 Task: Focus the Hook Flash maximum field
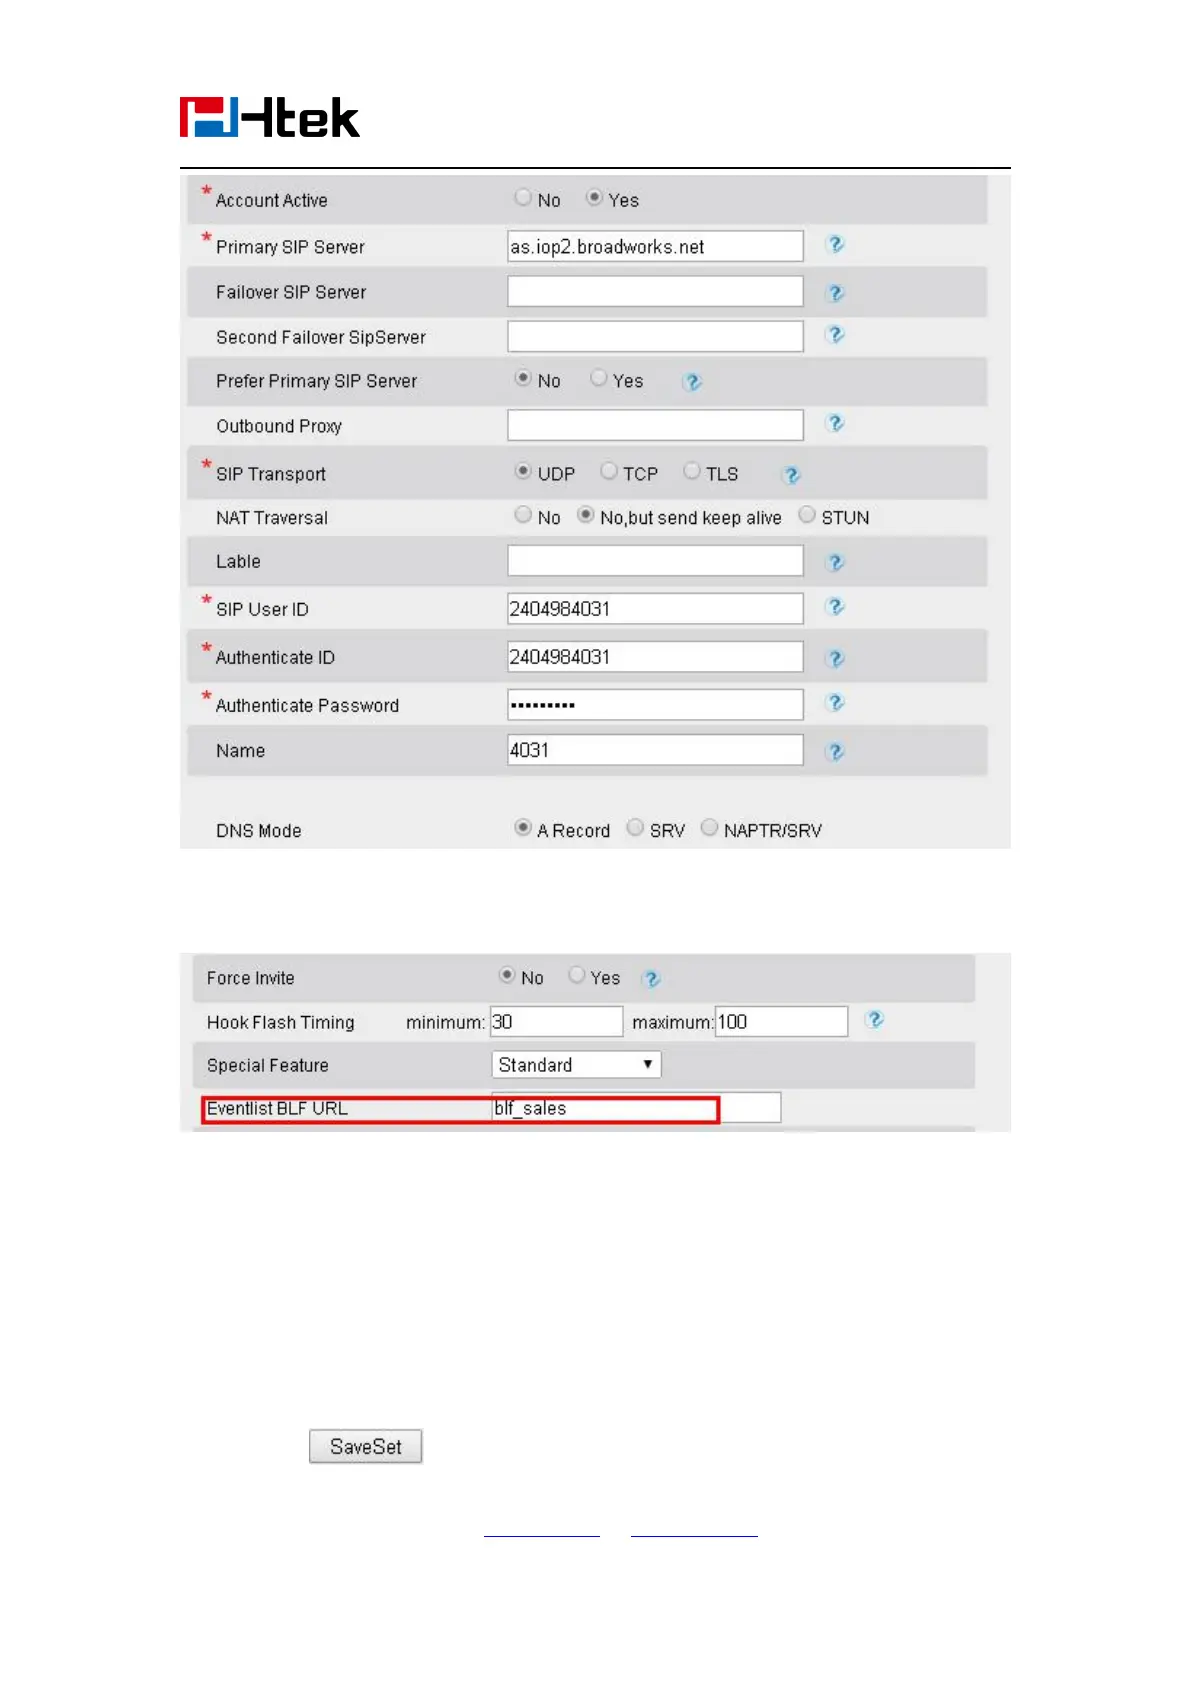coord(781,1022)
